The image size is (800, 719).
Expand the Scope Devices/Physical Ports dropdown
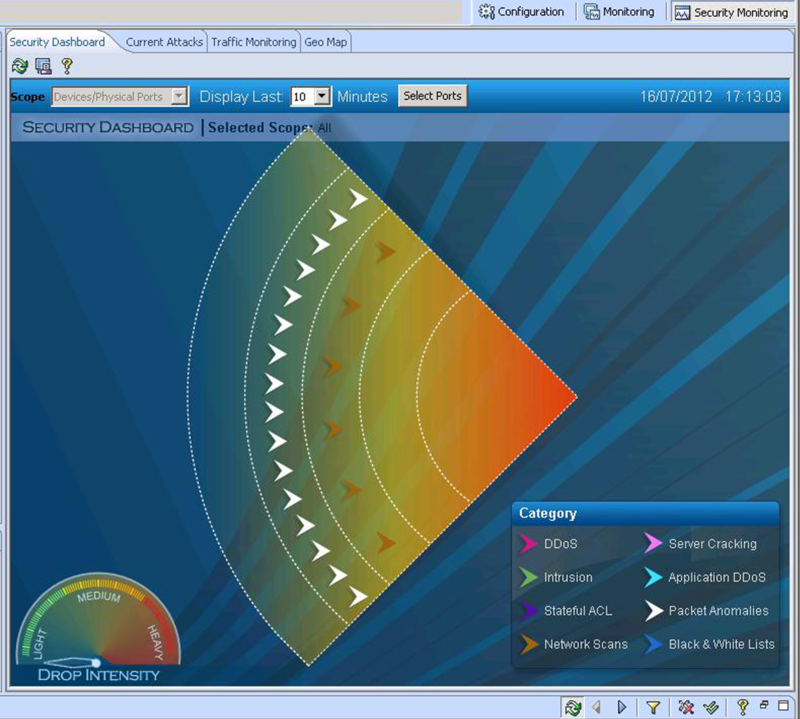pyautogui.click(x=179, y=96)
